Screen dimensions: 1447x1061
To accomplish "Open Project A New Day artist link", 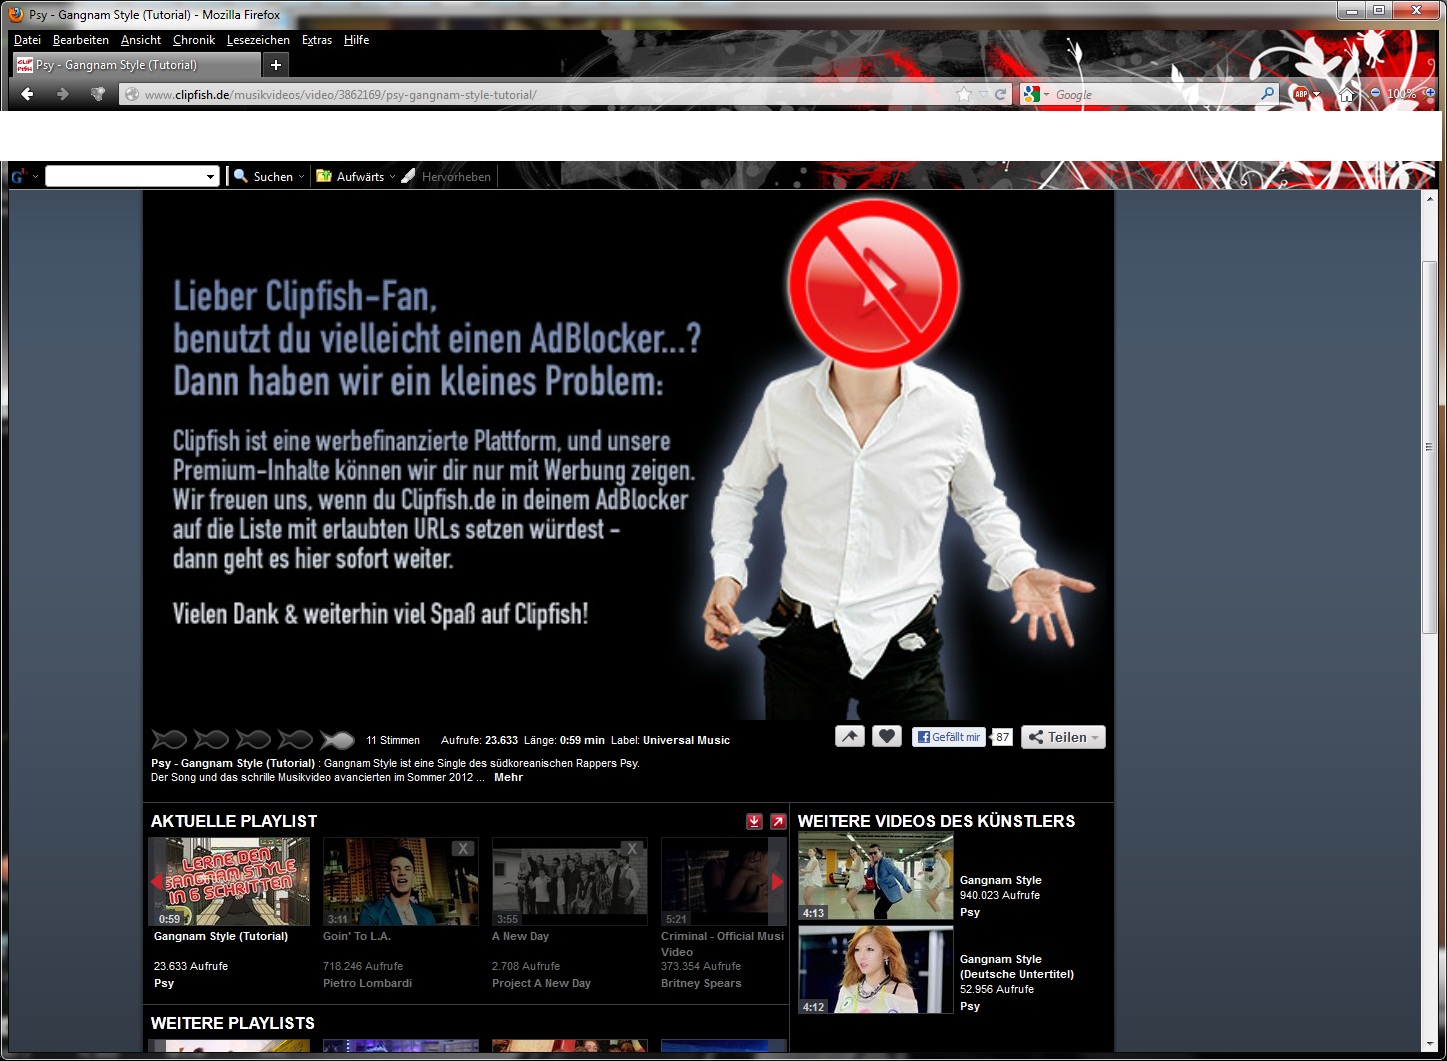I will click(x=541, y=983).
